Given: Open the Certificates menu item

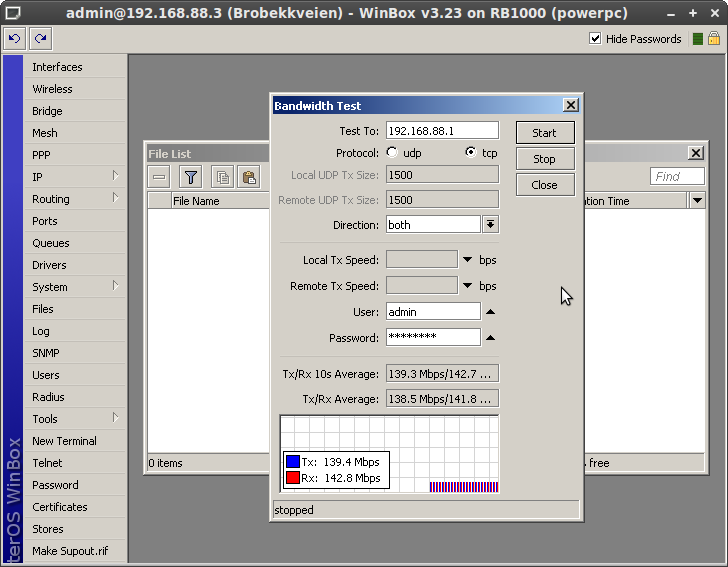Looking at the screenshot, I should 74,507.
